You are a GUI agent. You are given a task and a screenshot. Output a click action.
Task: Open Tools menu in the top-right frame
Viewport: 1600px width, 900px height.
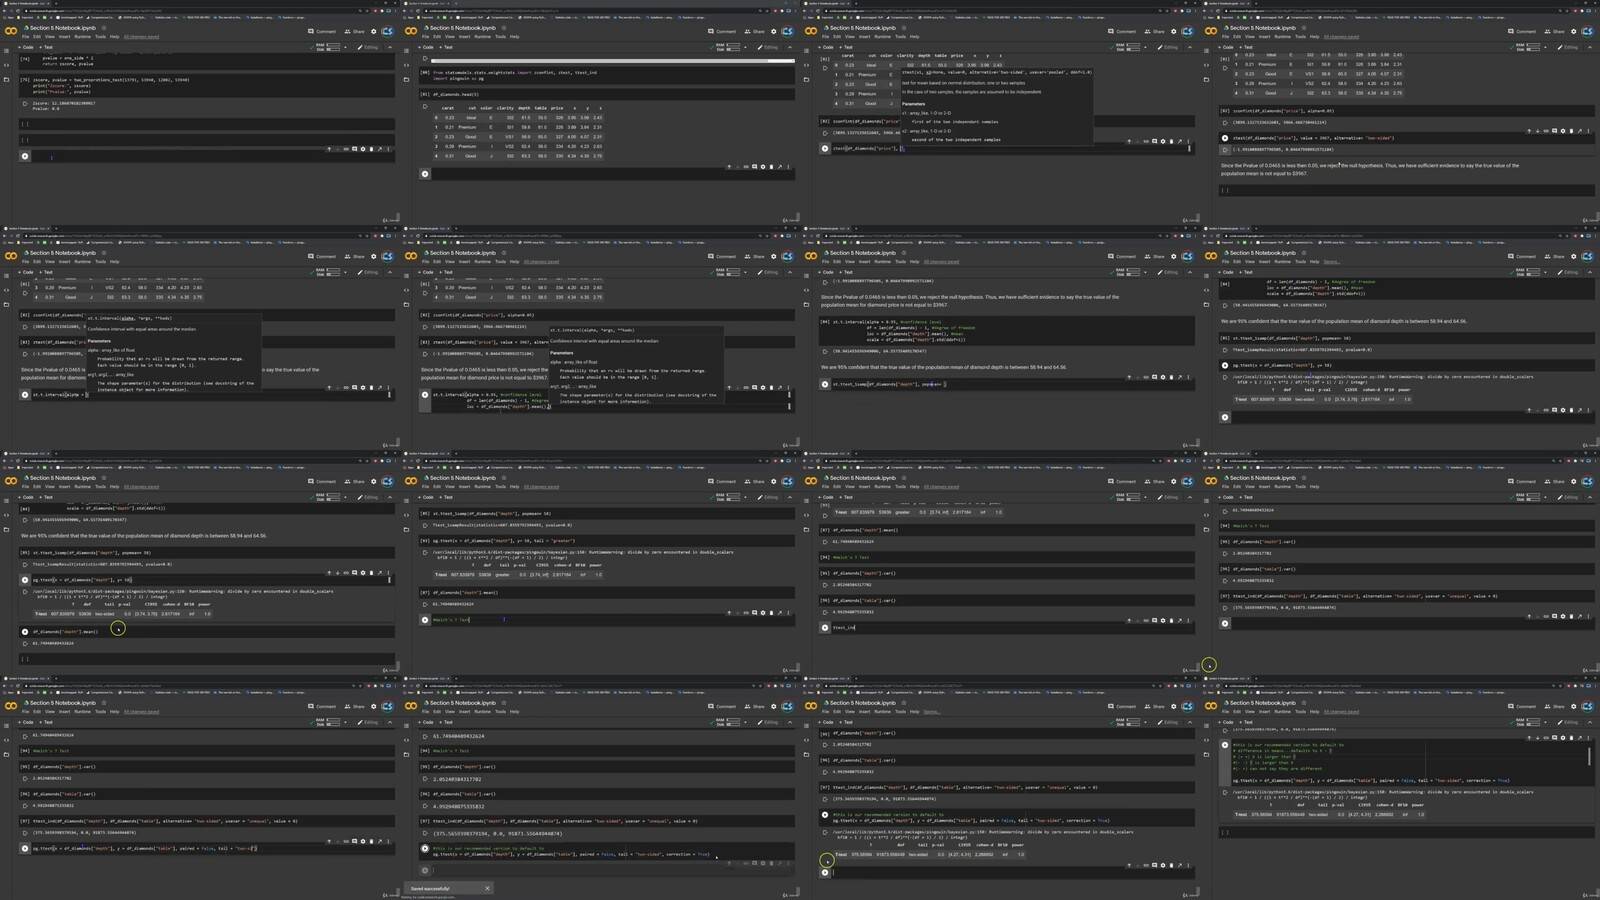[x=1300, y=37]
